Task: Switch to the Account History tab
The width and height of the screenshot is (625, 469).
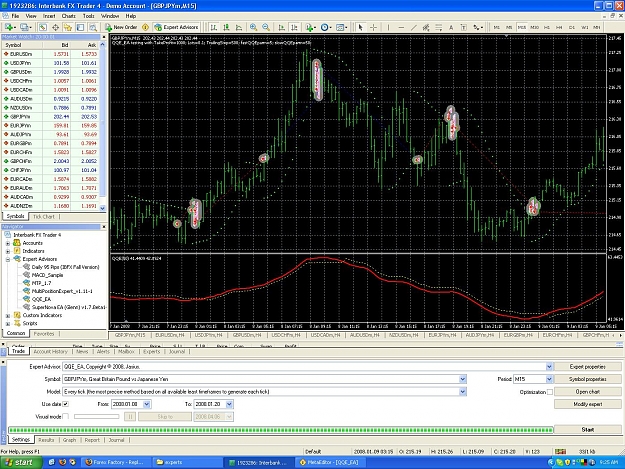Action: 51,351
